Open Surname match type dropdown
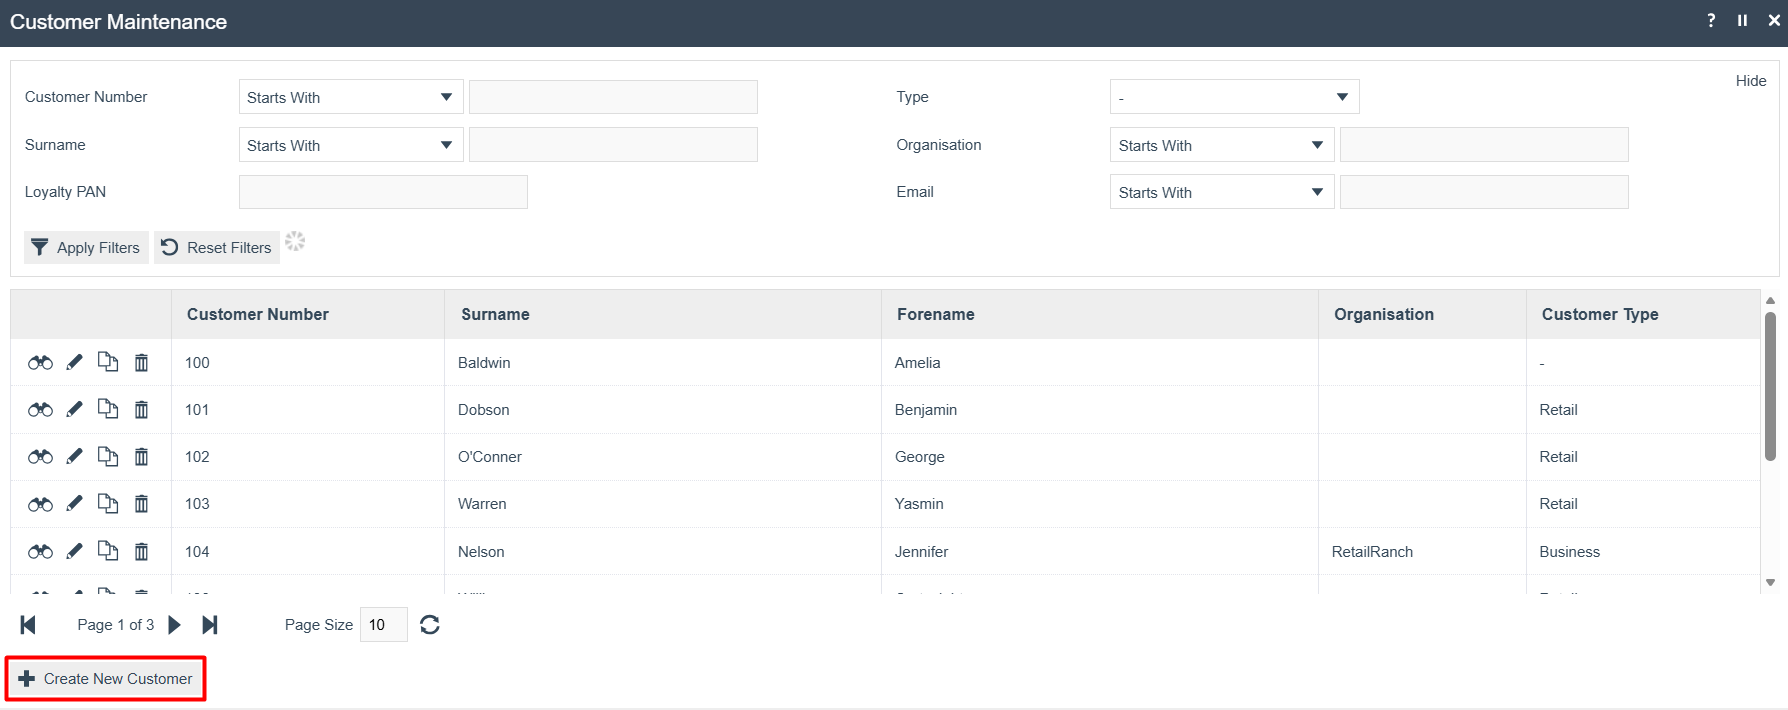The width and height of the screenshot is (1788, 710). tap(351, 145)
